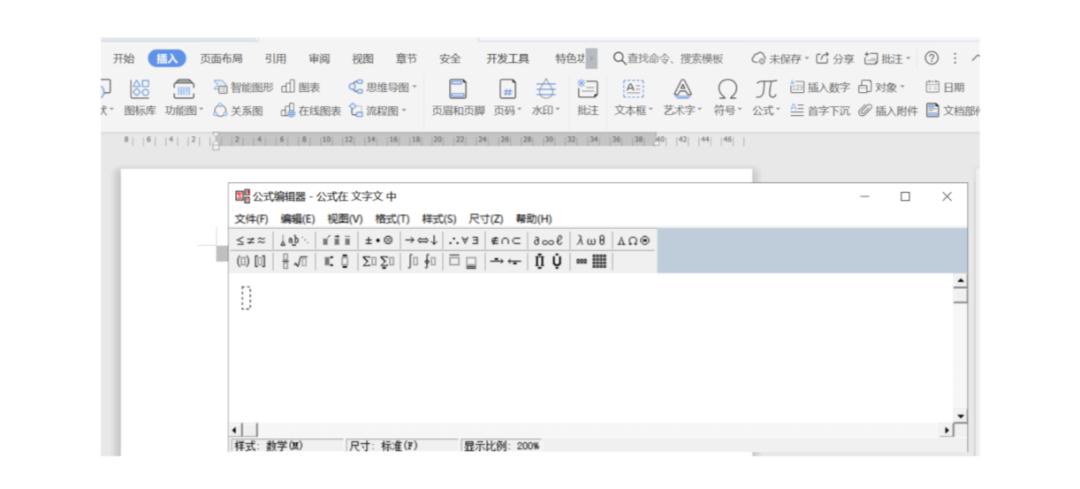Open 样式(S) menu in formula editor
This screenshot has width=1080, height=489.
pos(439,218)
